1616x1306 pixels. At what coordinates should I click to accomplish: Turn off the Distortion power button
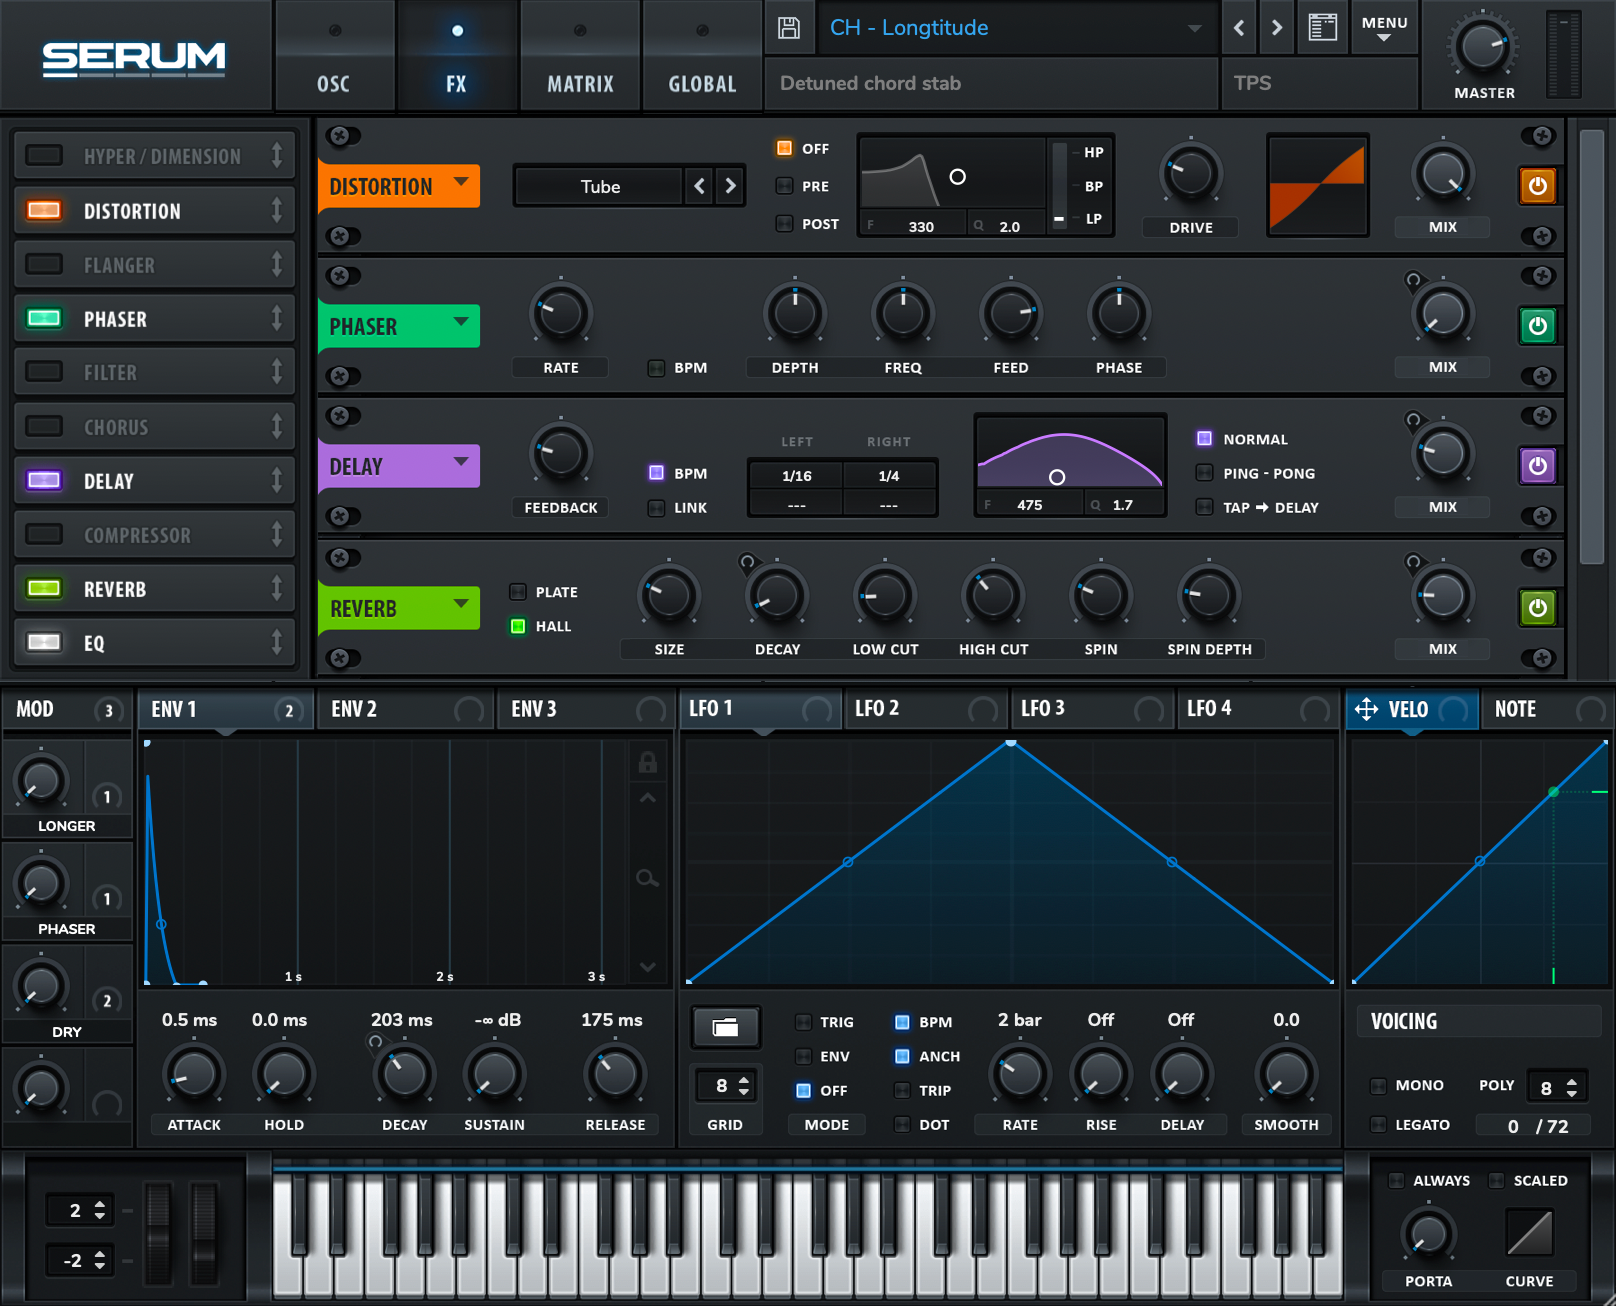click(1537, 186)
